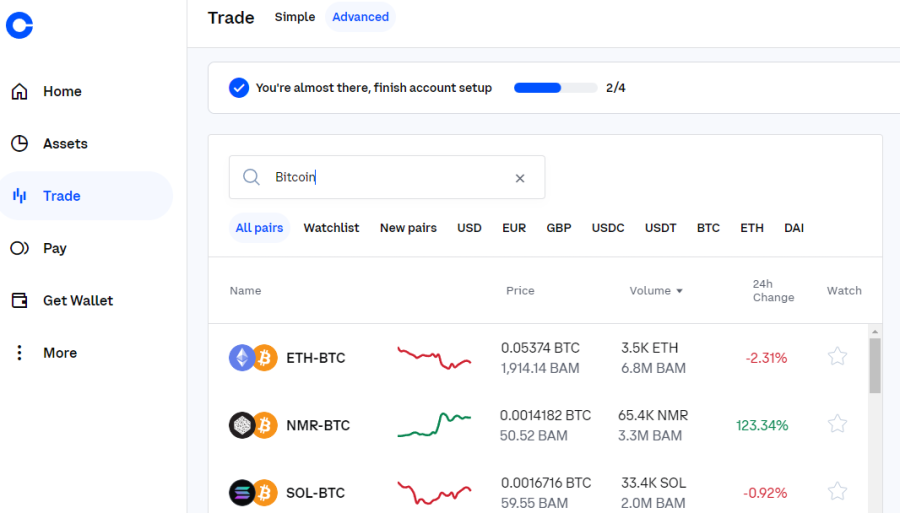Click the account setup progress bar

[x=554, y=88]
